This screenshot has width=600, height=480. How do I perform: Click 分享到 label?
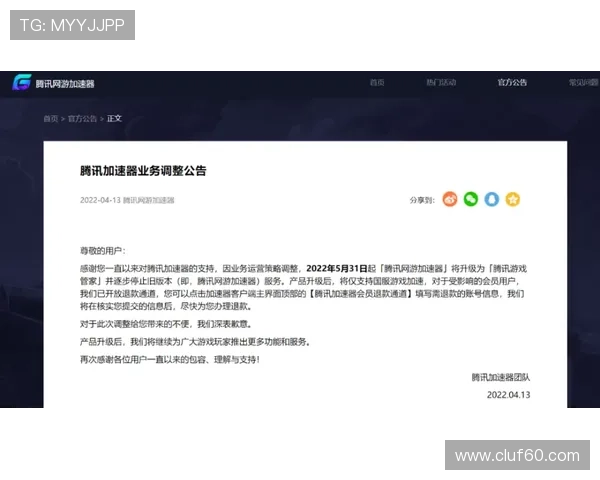click(x=422, y=200)
